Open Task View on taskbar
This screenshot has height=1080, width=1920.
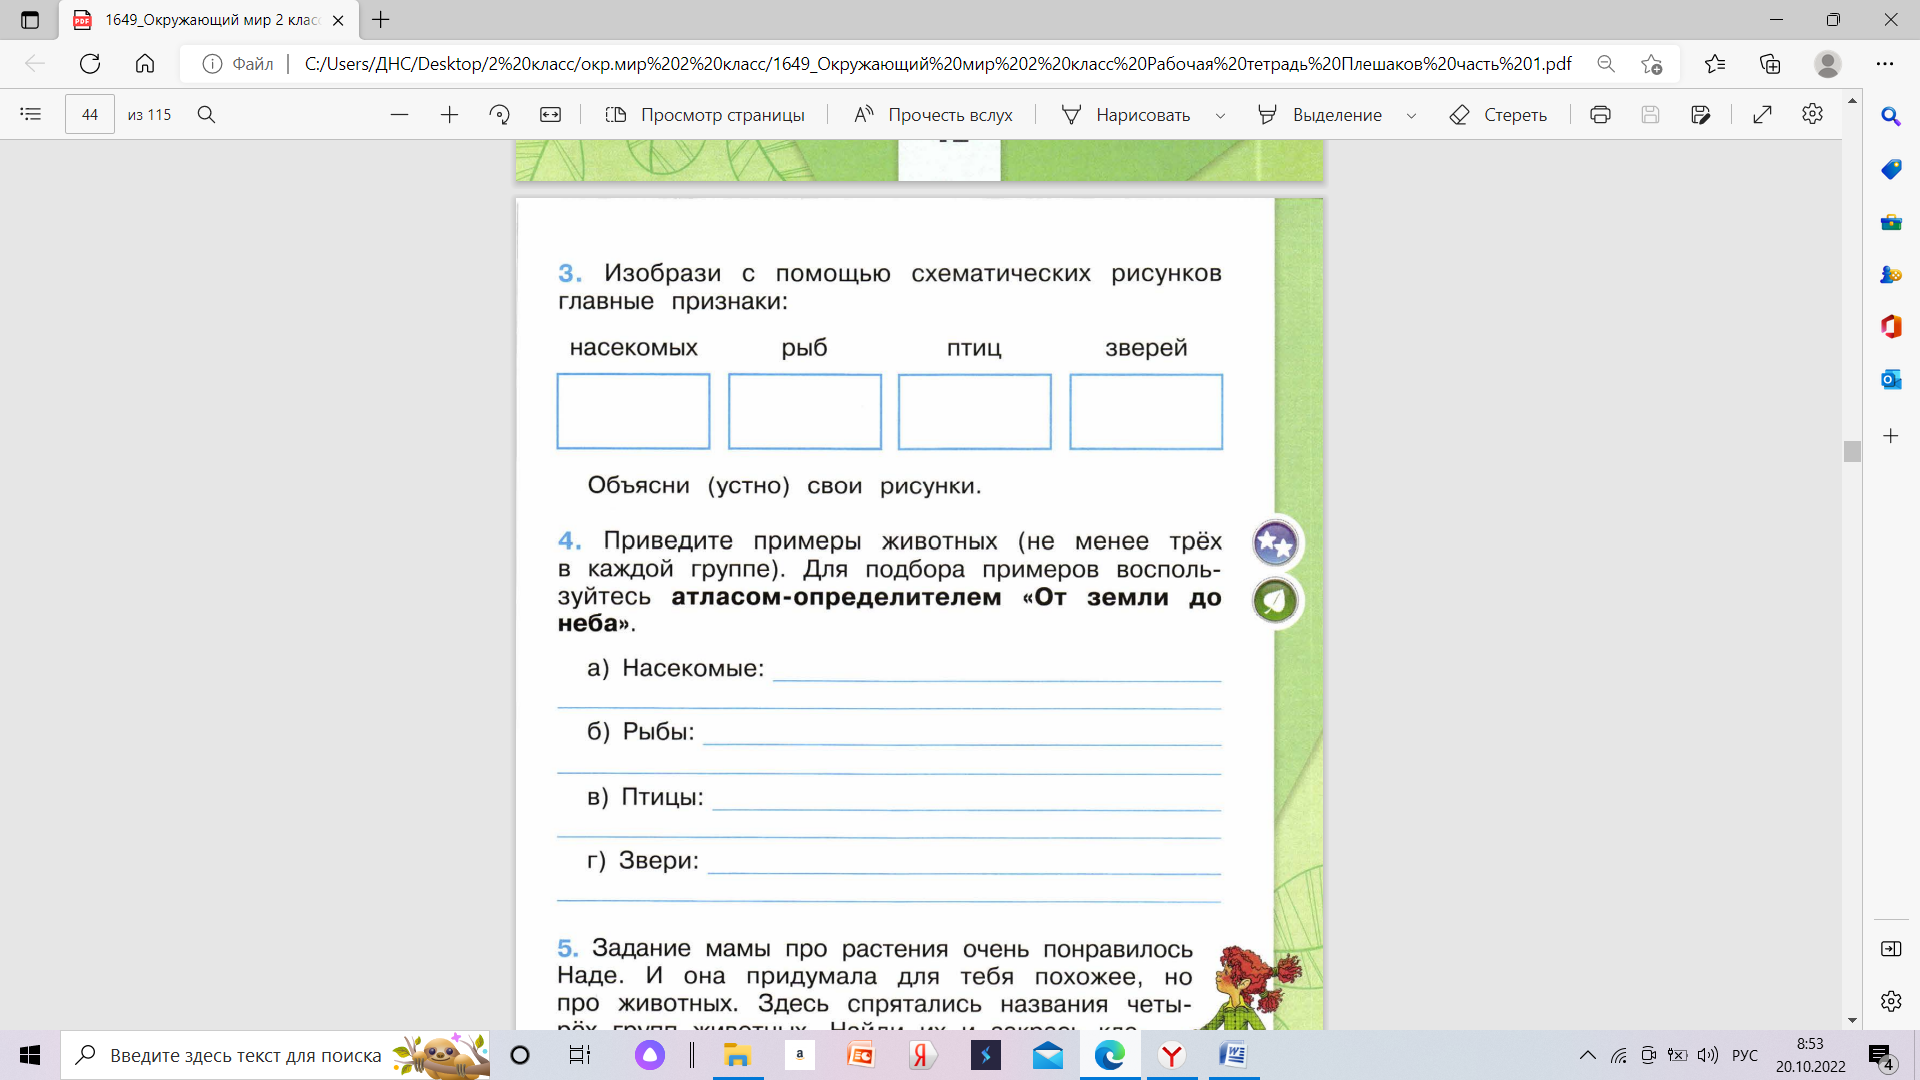pos(579,1055)
